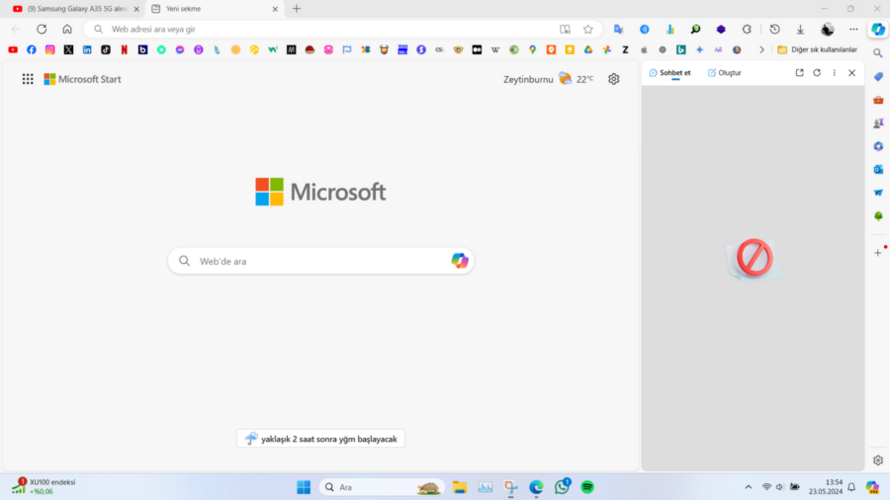The height and width of the screenshot is (500, 890).
Task: Open Copilot pane in a new tab
Action: click(799, 73)
